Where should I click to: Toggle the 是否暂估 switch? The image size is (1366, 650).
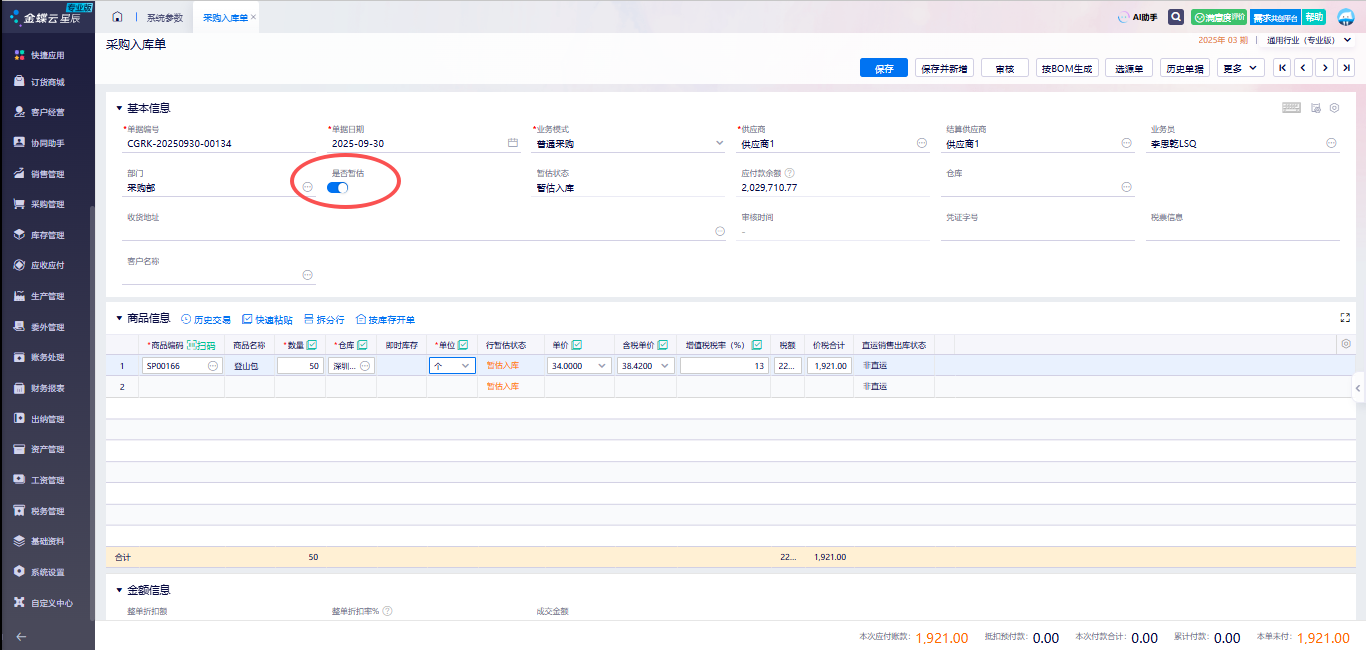pos(338,187)
